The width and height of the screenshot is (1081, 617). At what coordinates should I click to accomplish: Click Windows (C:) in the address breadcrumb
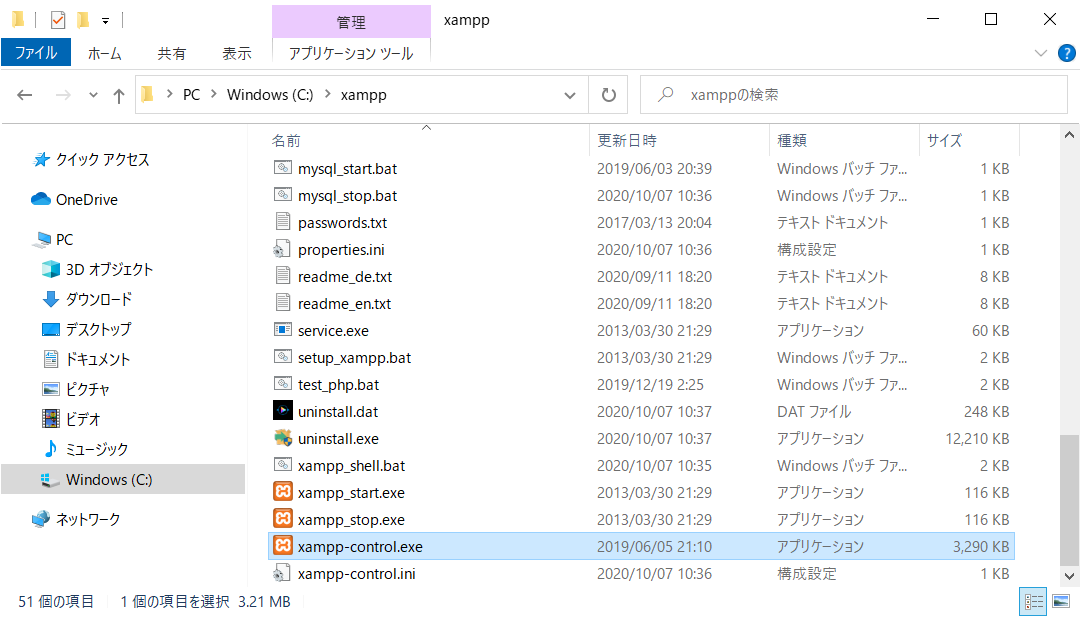pos(270,94)
